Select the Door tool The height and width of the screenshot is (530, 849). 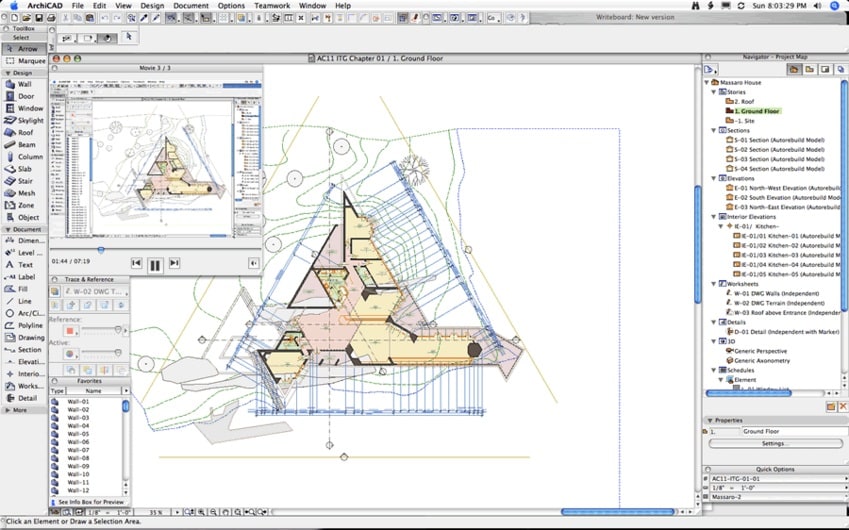24,96
